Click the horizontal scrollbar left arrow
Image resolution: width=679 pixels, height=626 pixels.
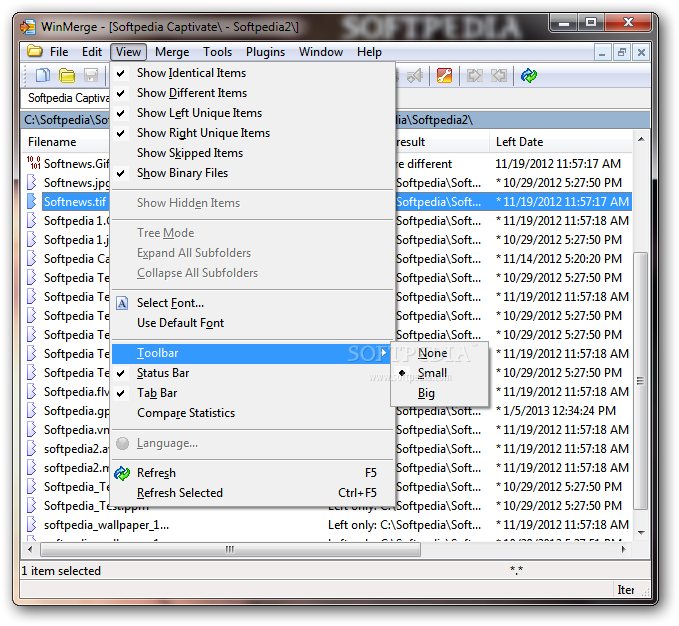pos(30,549)
